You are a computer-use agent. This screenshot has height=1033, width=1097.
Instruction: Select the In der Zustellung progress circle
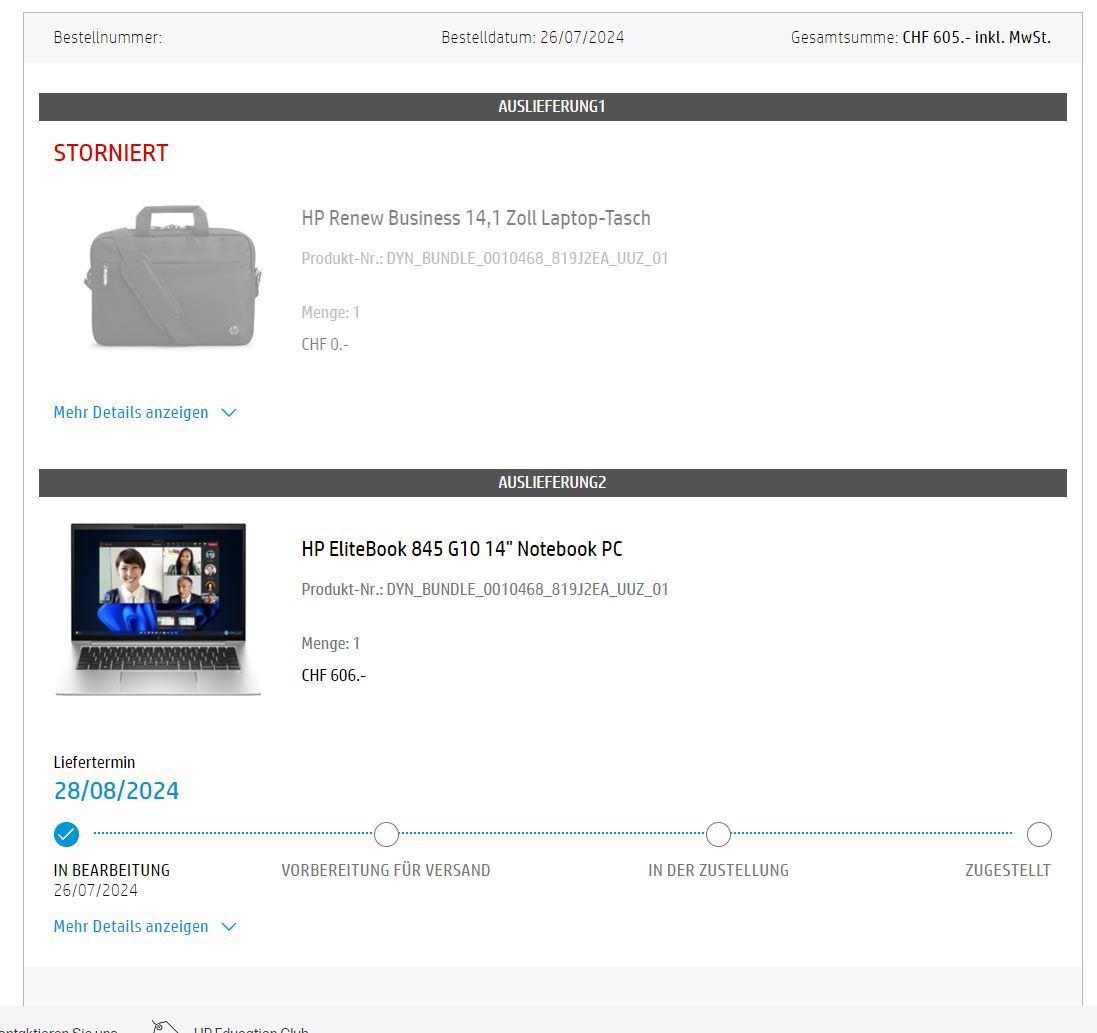pos(718,833)
